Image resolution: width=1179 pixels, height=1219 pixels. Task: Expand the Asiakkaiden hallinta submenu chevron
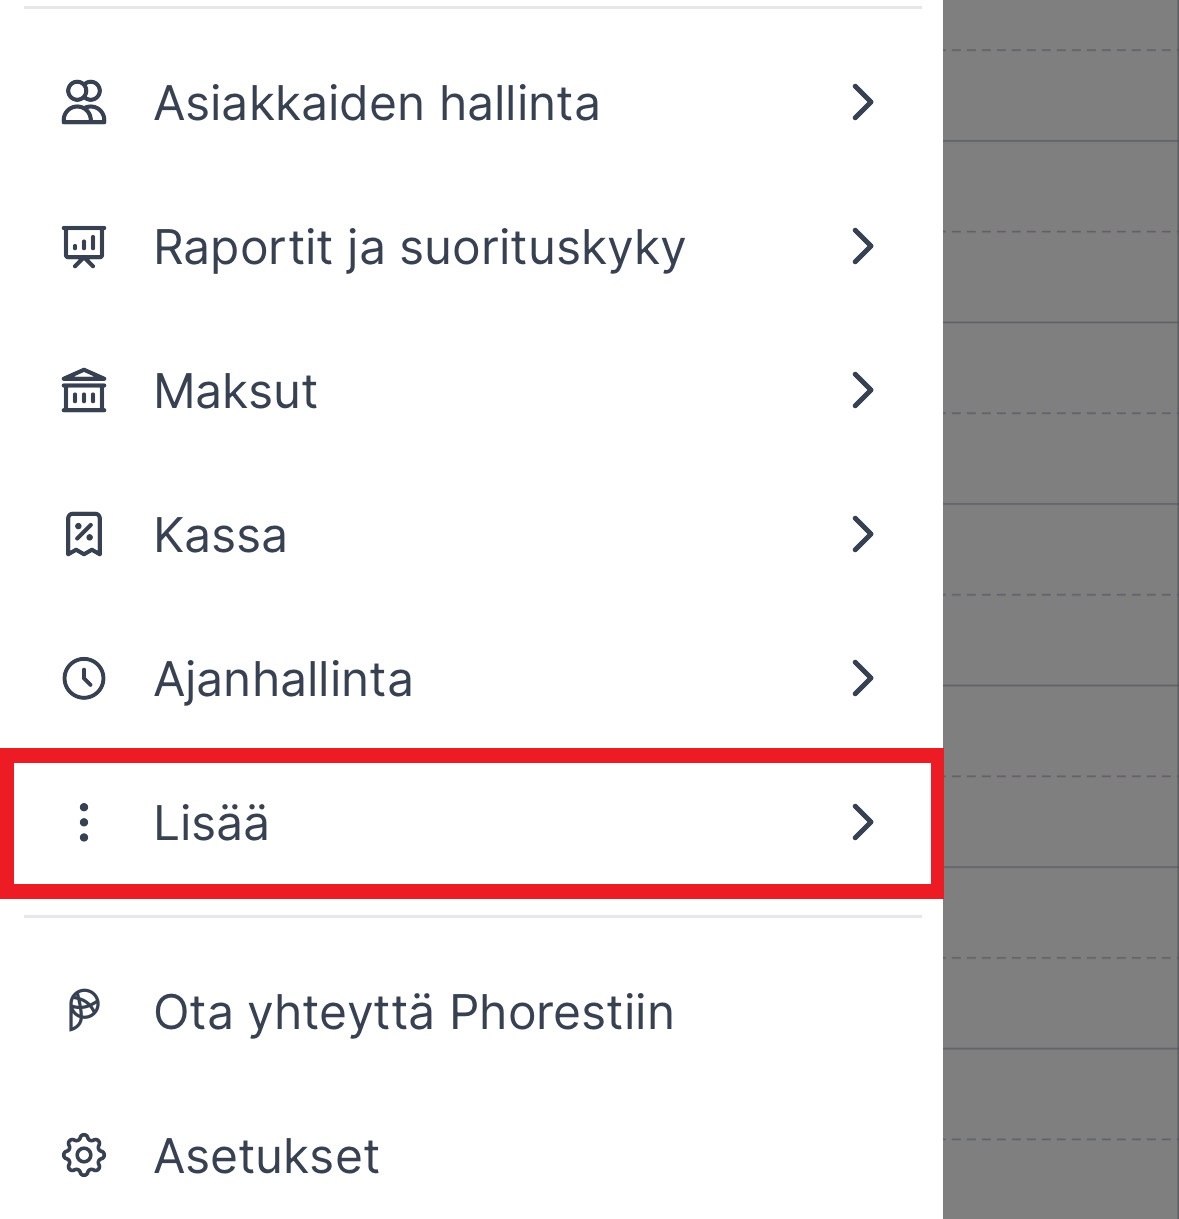click(x=864, y=101)
